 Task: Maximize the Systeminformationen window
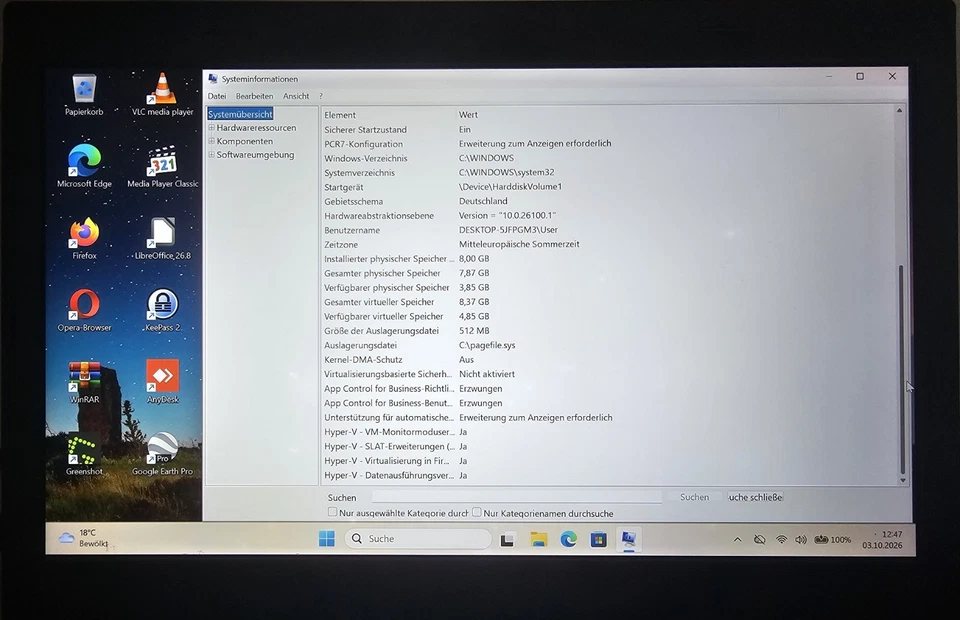coord(860,77)
